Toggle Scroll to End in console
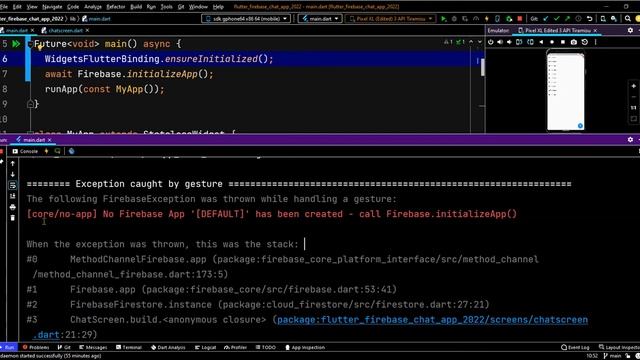Image resolution: width=640 pixels, height=360 pixels. pyautogui.click(x=13, y=196)
